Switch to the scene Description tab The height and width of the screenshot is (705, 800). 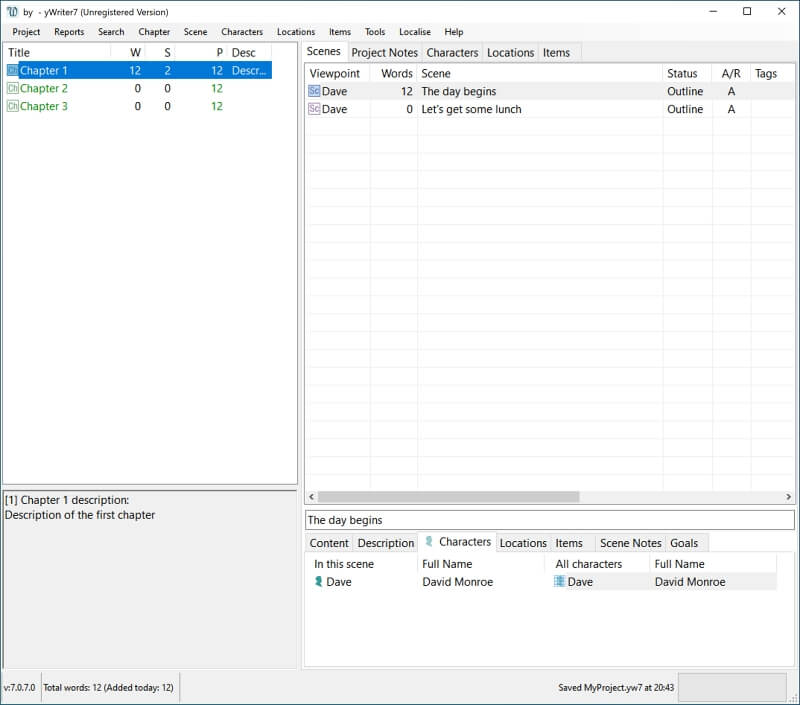click(x=386, y=543)
